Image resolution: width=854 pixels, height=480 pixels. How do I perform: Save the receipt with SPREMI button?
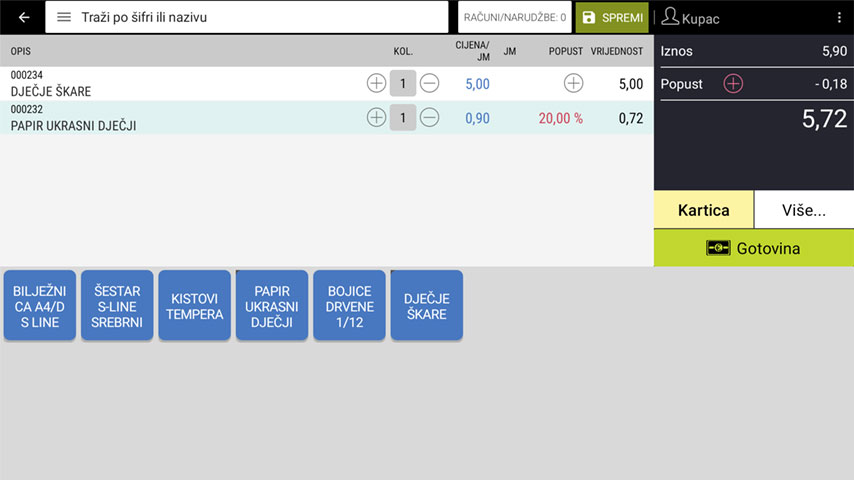612,17
